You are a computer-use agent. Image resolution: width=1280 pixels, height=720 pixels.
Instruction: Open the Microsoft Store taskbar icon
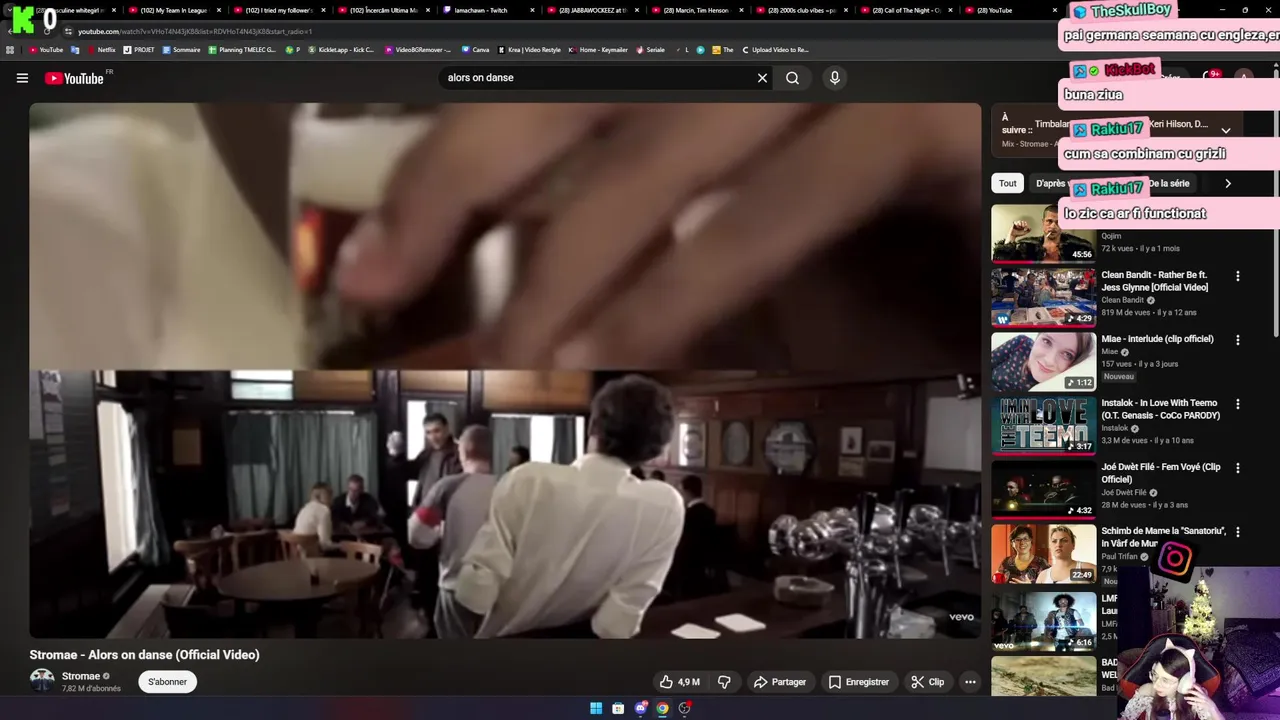click(x=618, y=708)
